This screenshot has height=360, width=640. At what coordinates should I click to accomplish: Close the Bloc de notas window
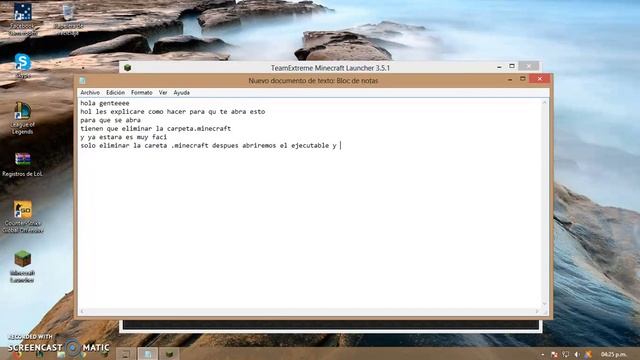[540, 79]
